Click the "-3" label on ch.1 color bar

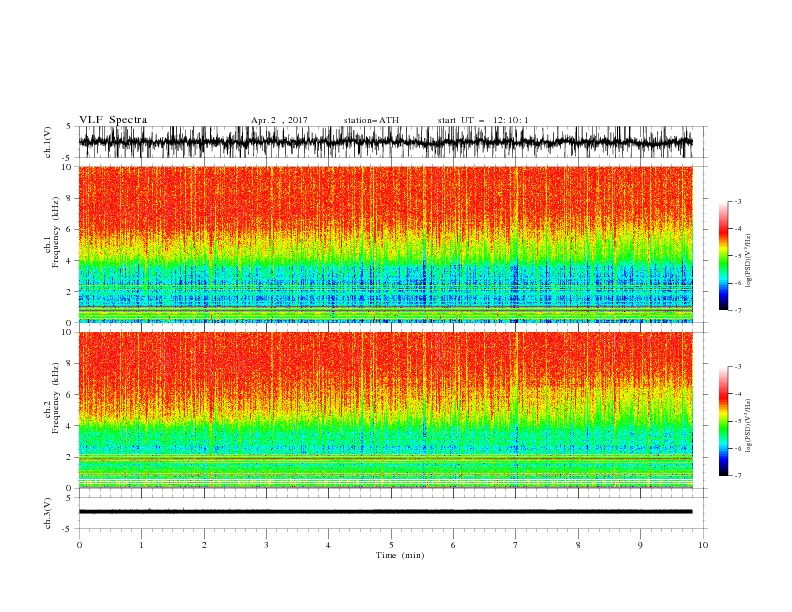(x=737, y=202)
